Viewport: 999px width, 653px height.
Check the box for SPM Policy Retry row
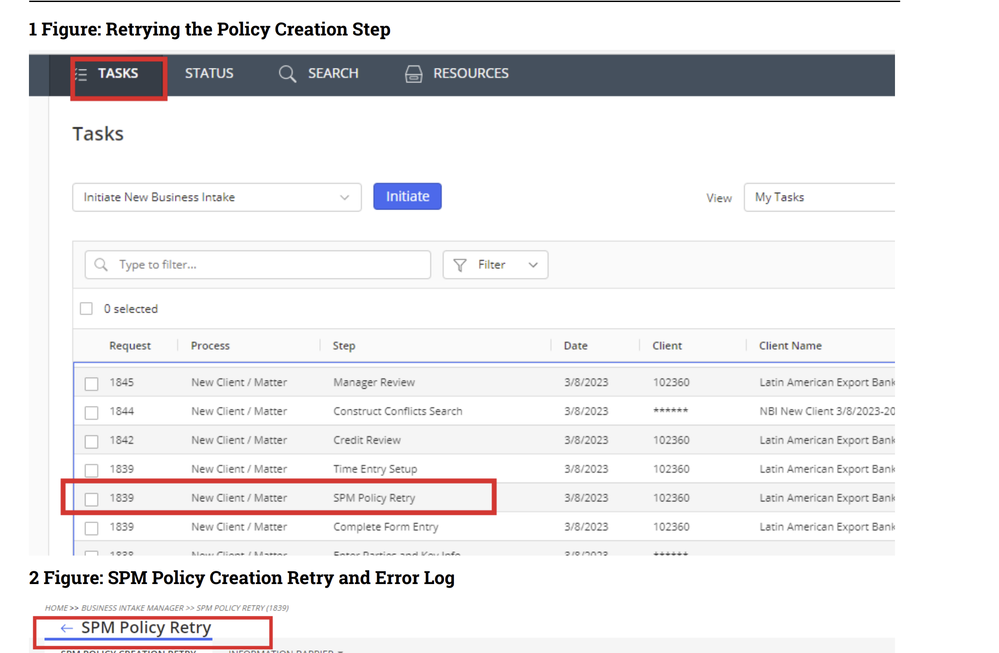click(92, 499)
